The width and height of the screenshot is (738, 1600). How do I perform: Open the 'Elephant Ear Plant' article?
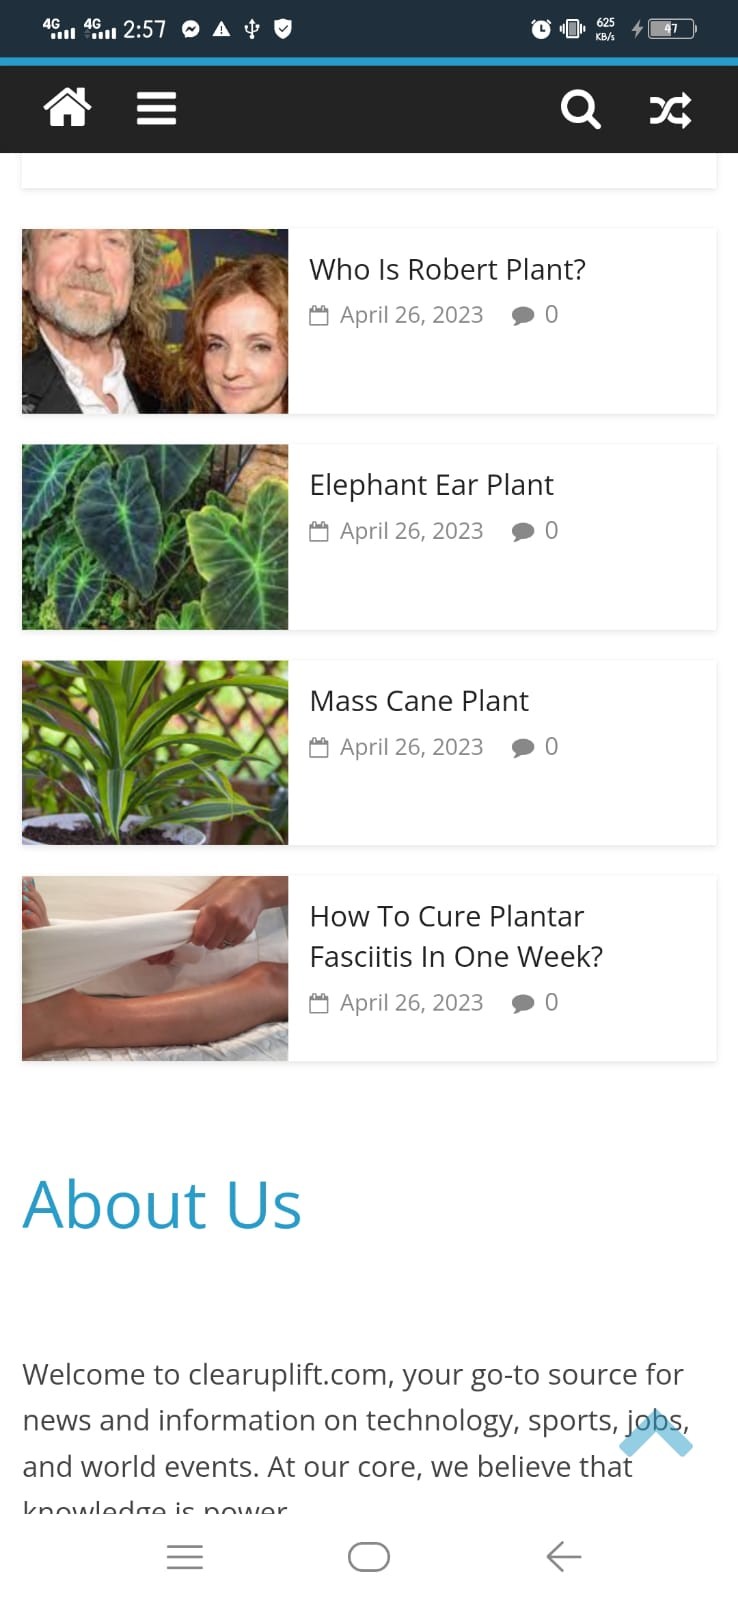pos(431,485)
